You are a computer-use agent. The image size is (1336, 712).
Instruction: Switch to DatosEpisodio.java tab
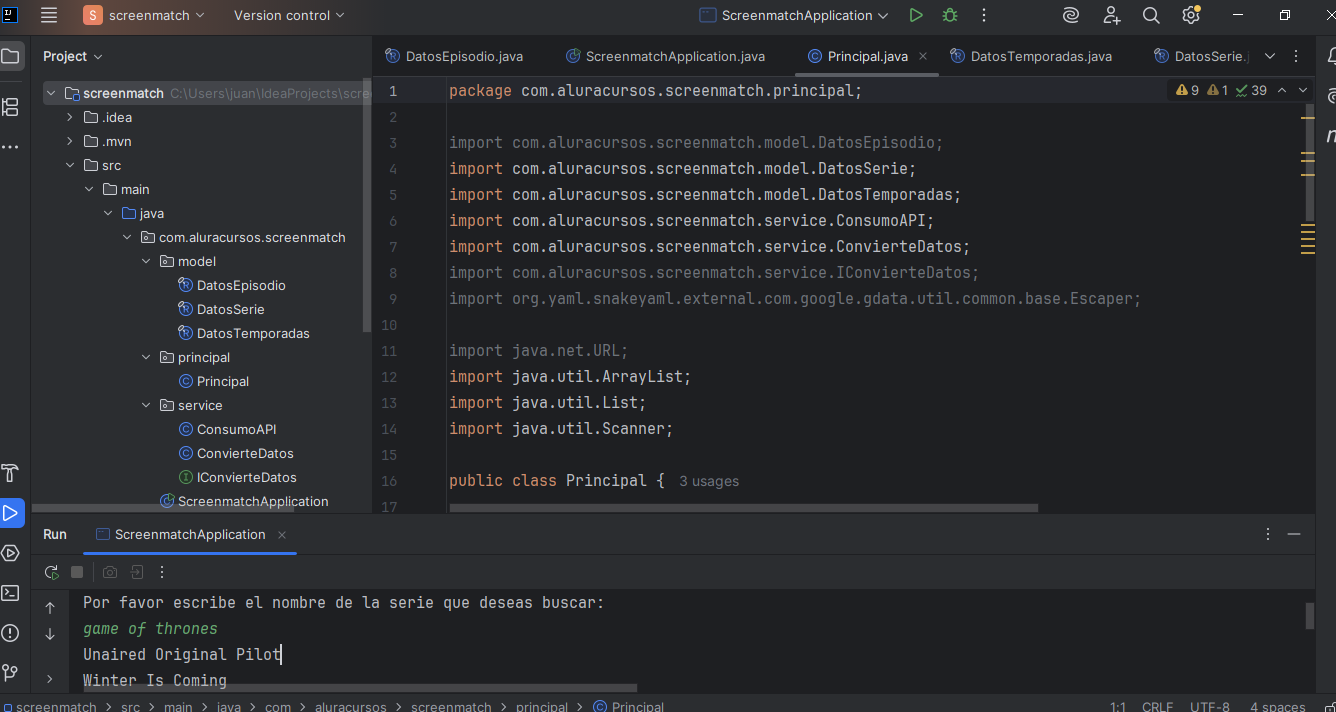(454, 56)
